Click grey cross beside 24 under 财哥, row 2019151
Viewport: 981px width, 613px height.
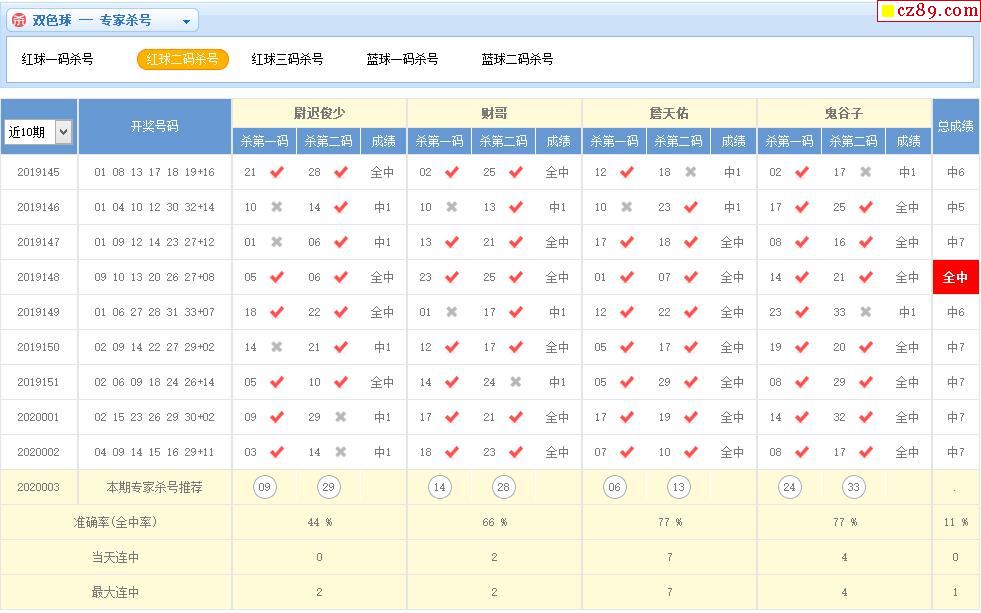point(516,382)
